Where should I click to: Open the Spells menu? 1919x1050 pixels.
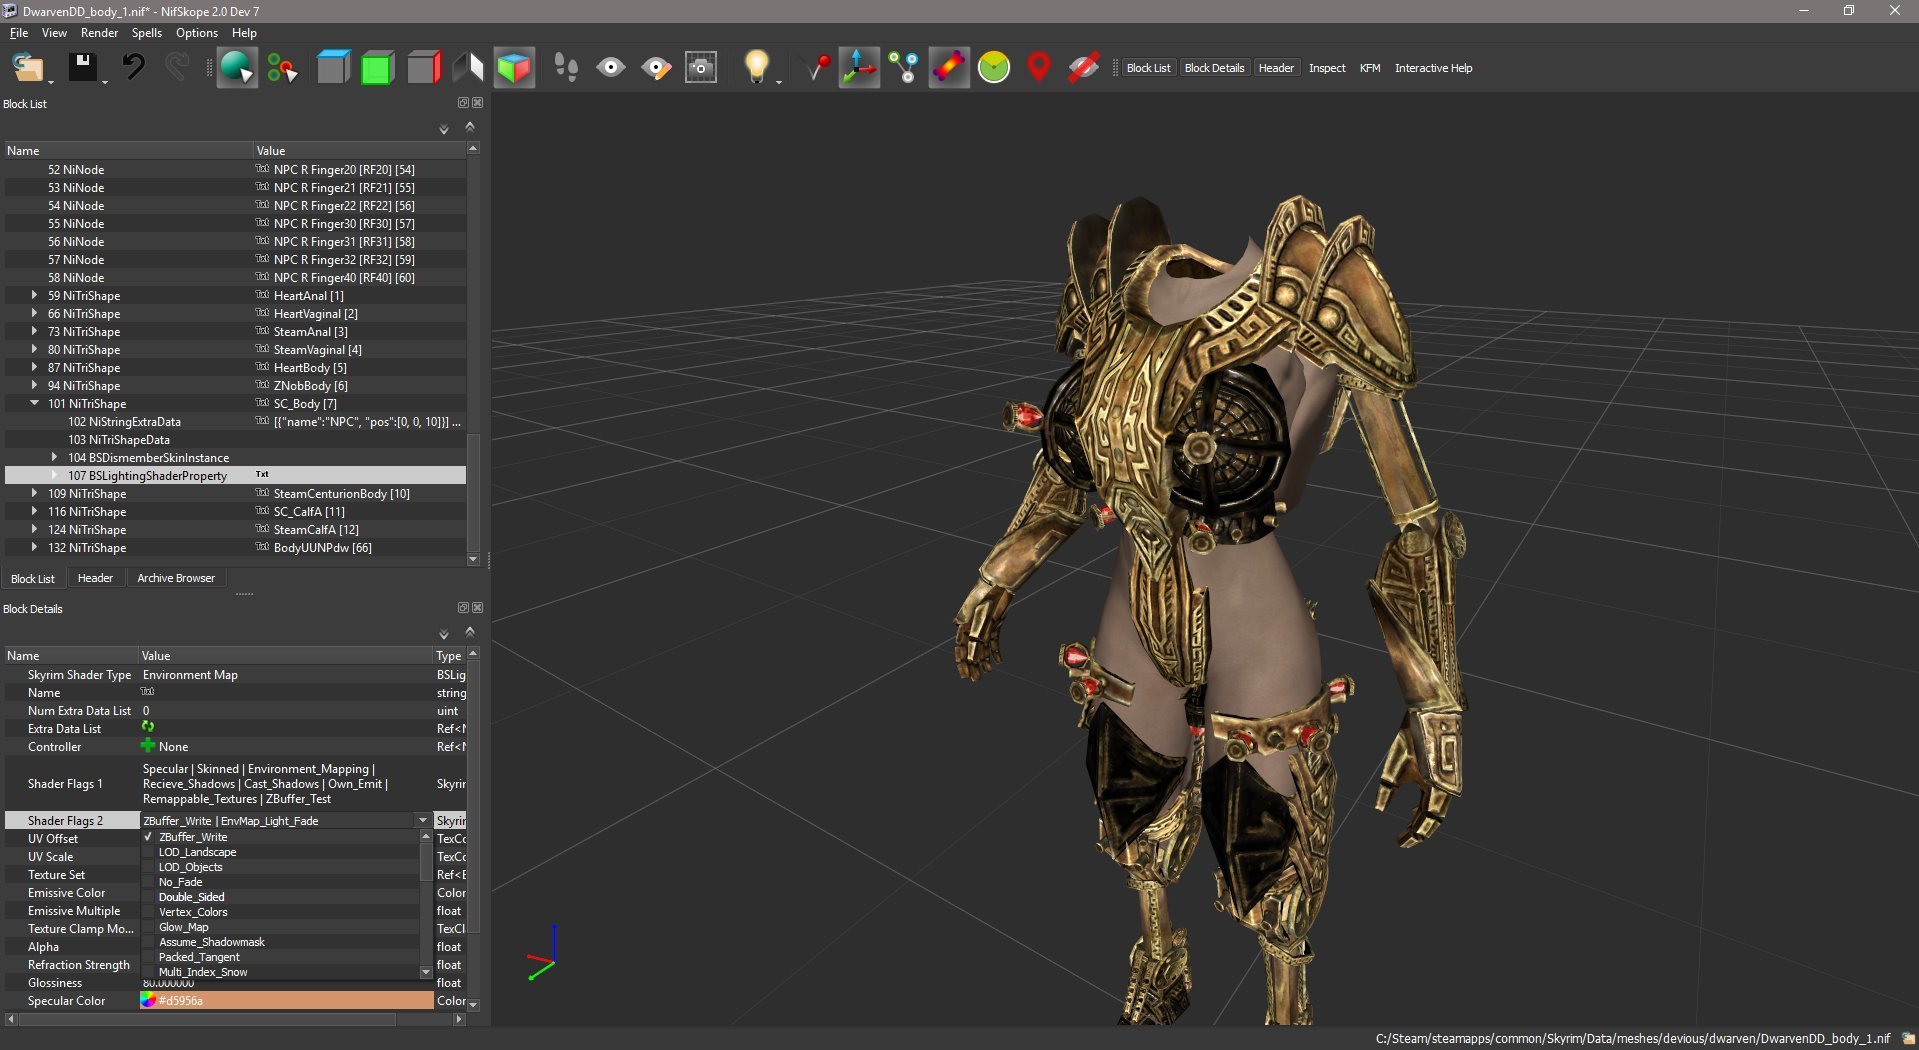[x=147, y=33]
